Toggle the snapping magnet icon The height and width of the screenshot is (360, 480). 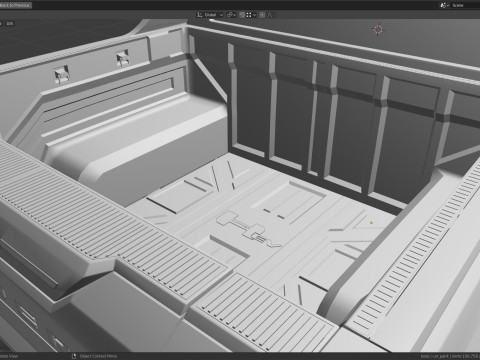pyautogui.click(x=242, y=15)
